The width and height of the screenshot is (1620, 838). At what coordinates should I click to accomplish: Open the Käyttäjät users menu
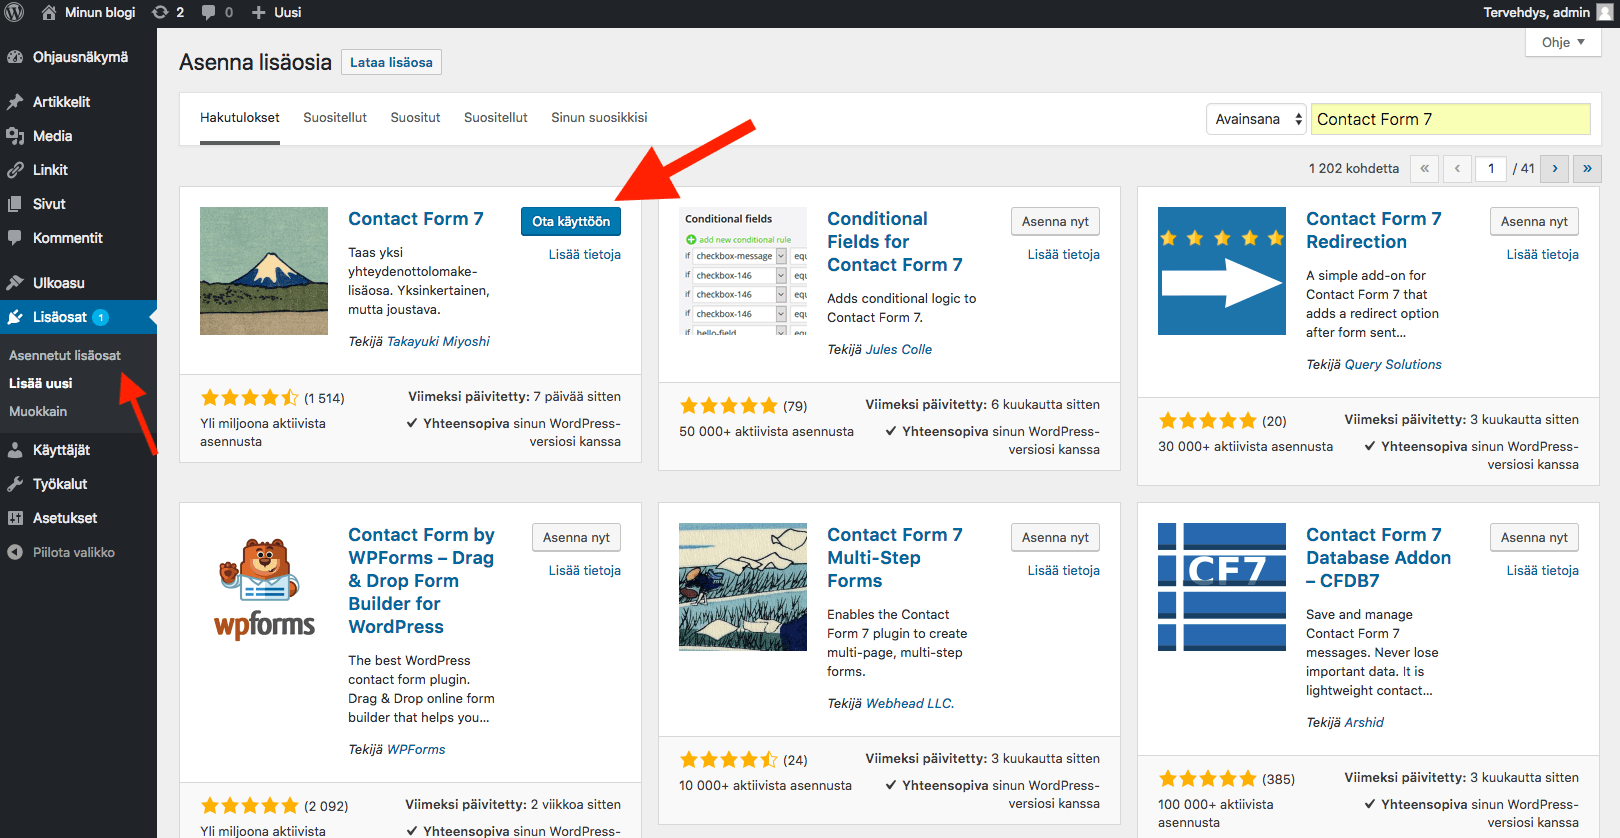78,450
